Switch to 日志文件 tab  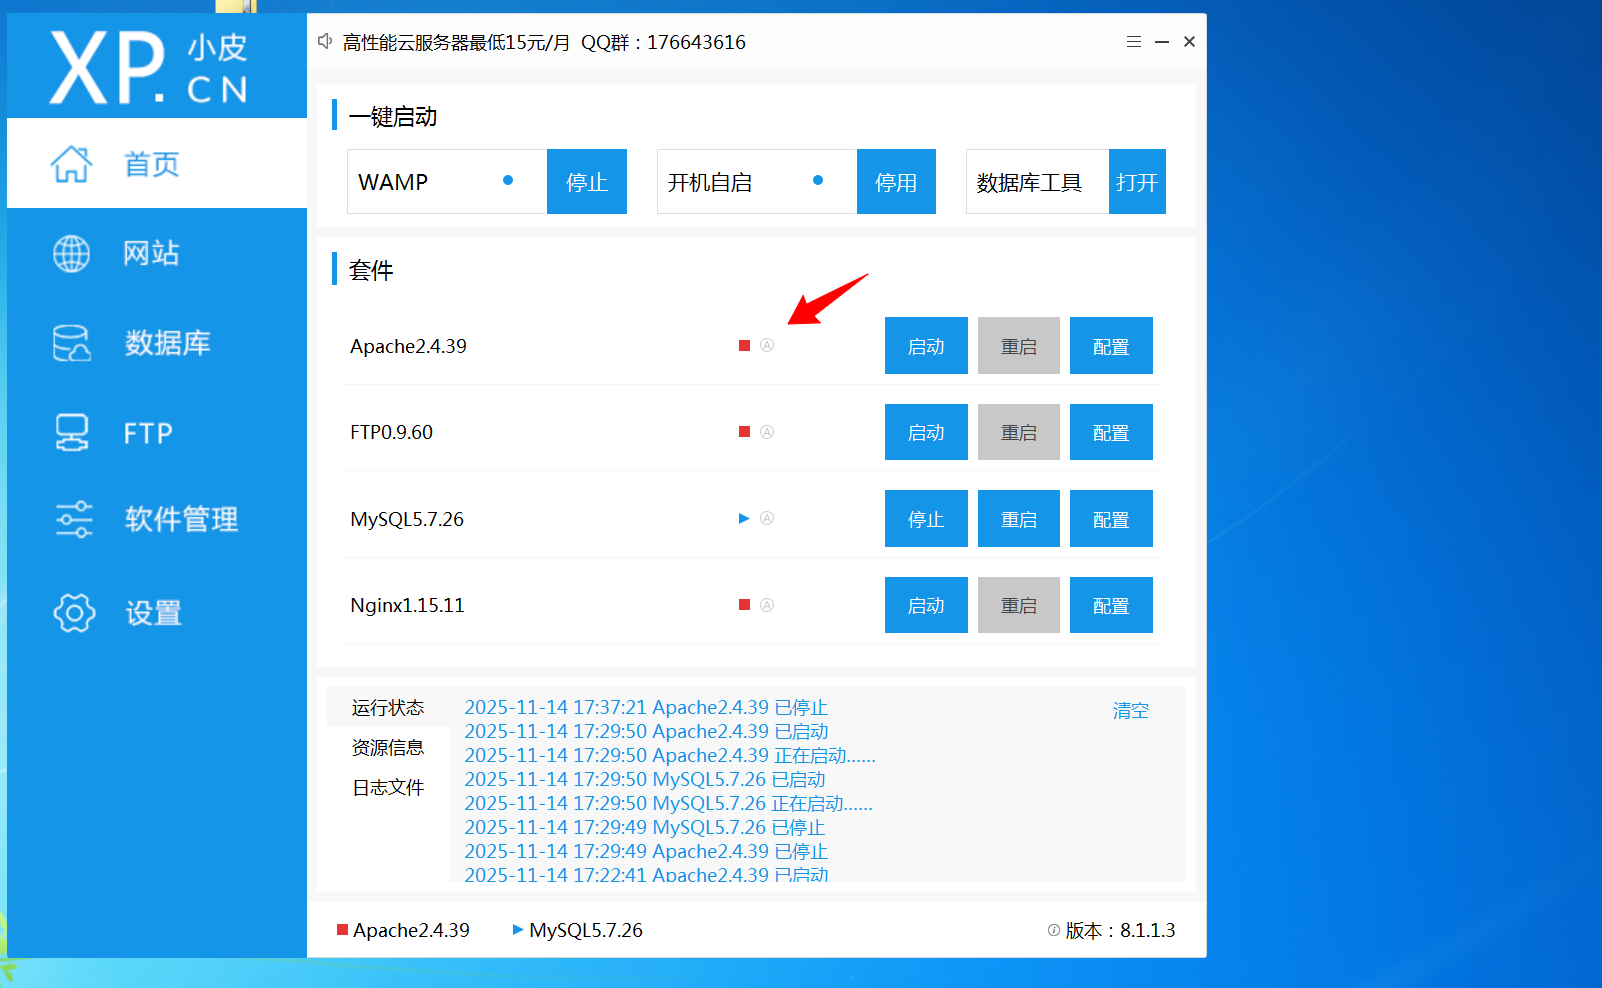pos(388,787)
